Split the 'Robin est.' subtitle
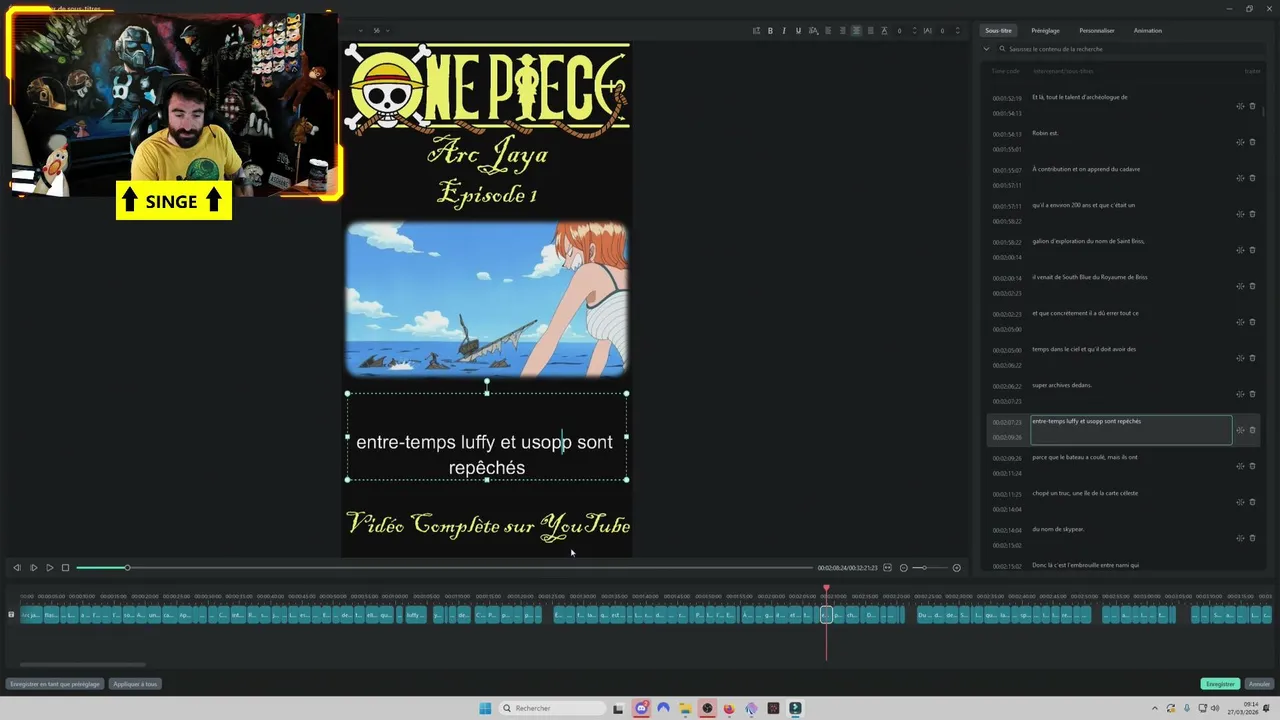This screenshot has height=720, width=1280. click(x=1240, y=142)
